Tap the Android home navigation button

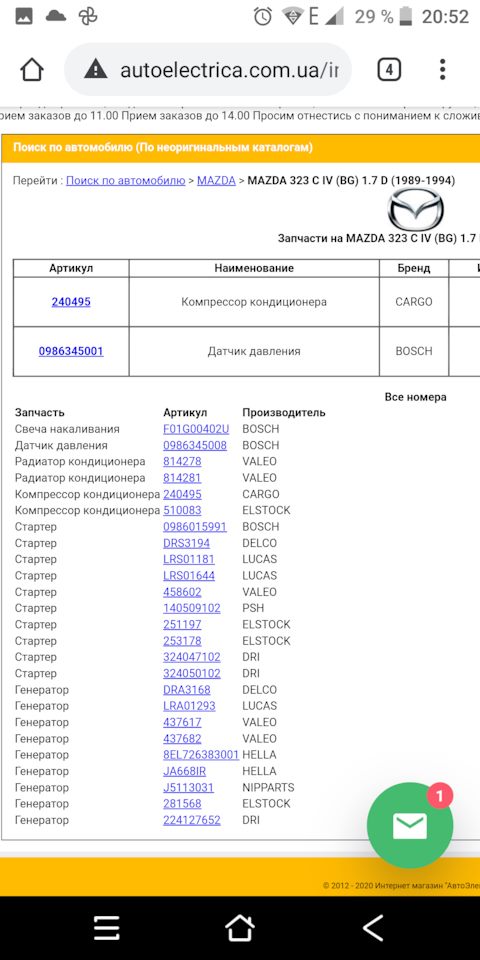(x=239, y=928)
